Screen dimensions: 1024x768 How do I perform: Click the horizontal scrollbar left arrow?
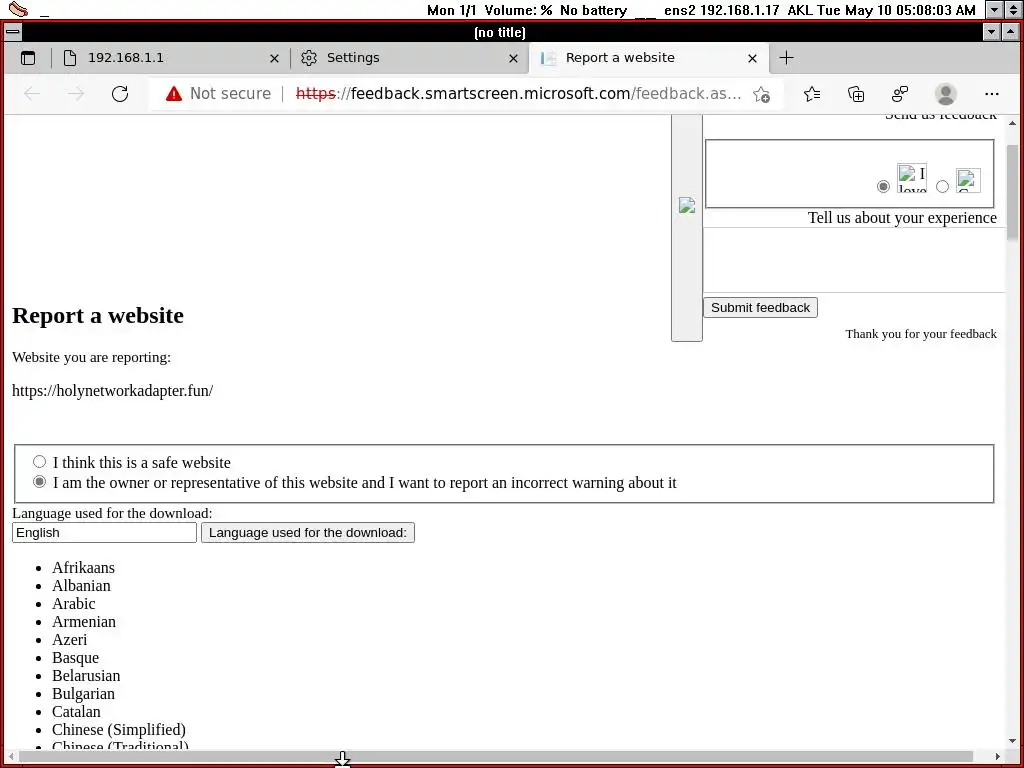11,756
